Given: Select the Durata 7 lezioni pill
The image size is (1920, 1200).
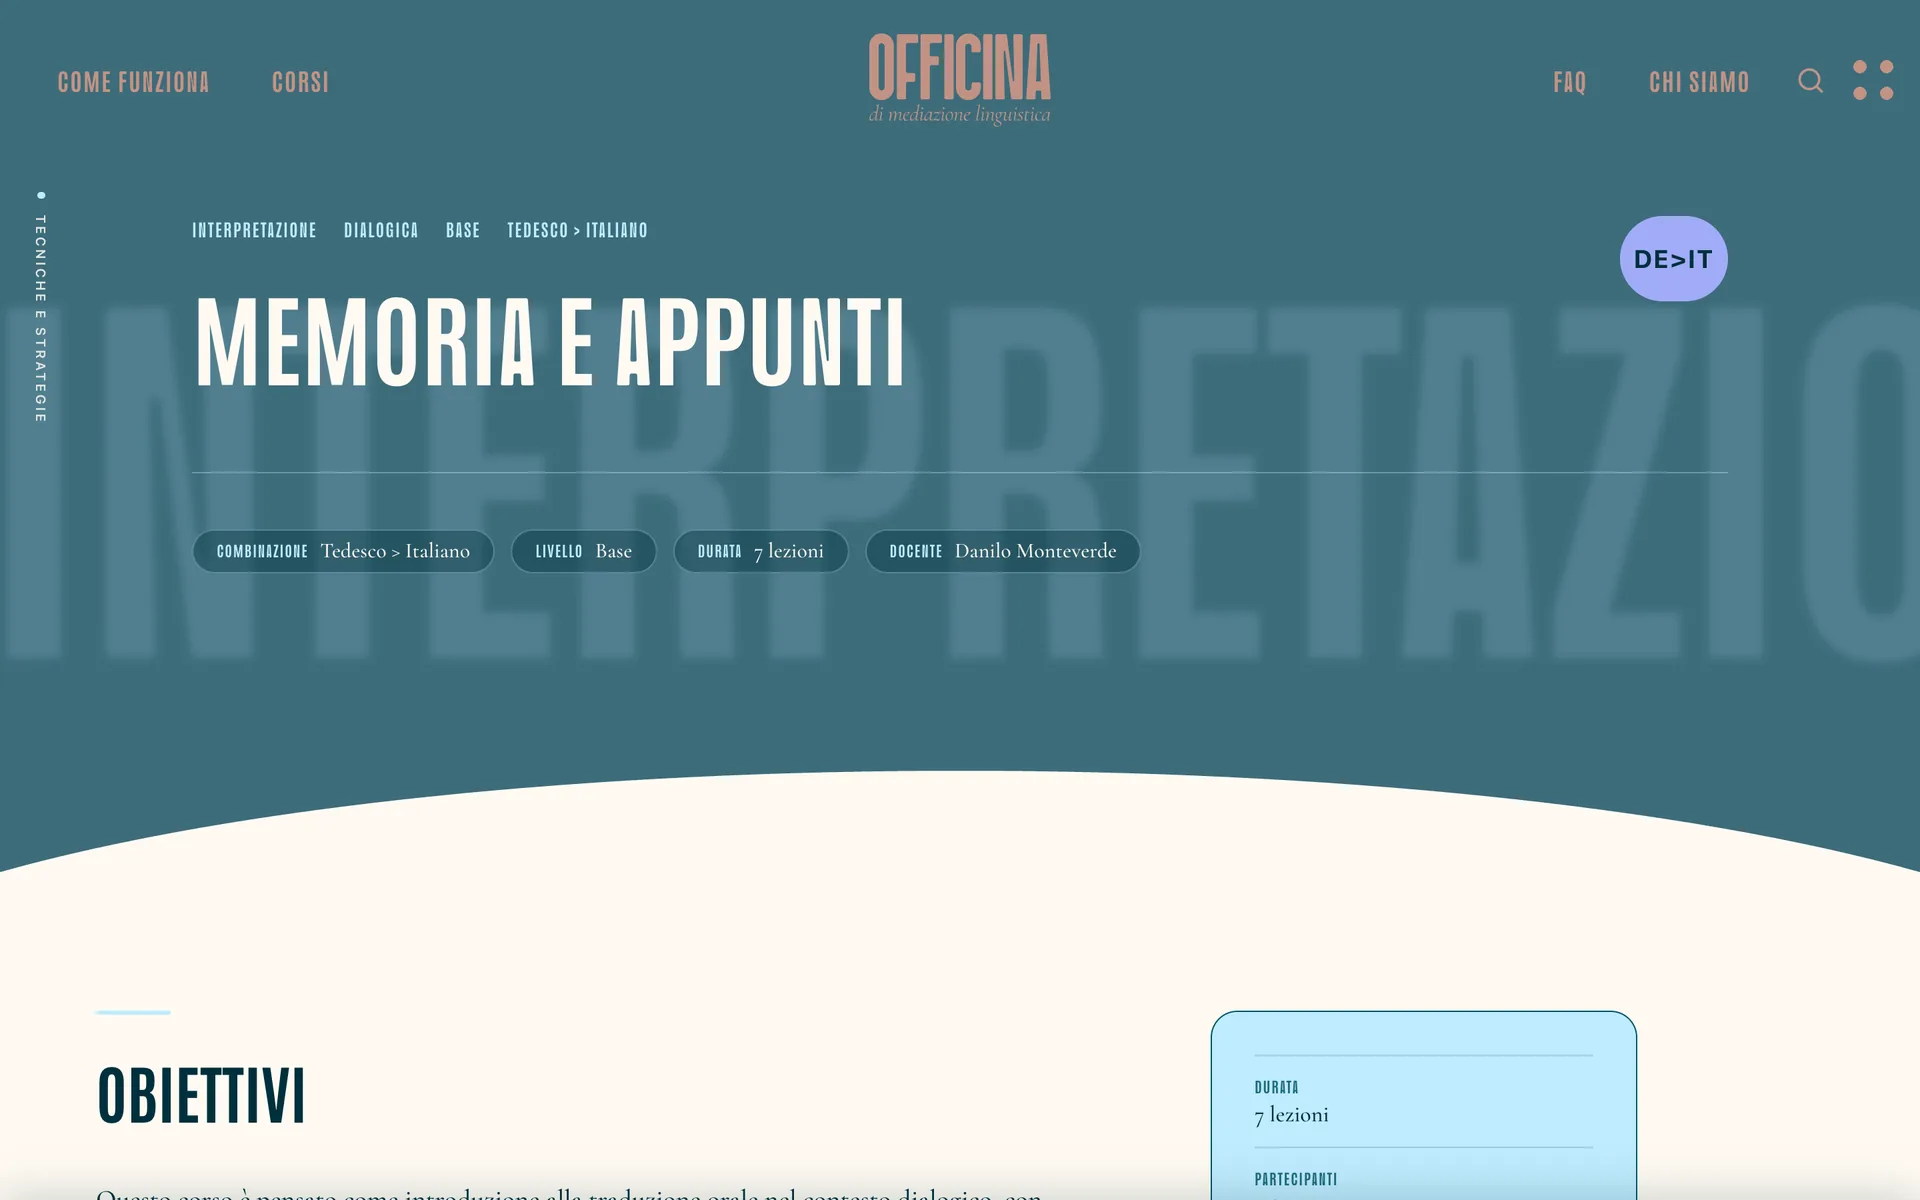Looking at the screenshot, I should (x=761, y=551).
